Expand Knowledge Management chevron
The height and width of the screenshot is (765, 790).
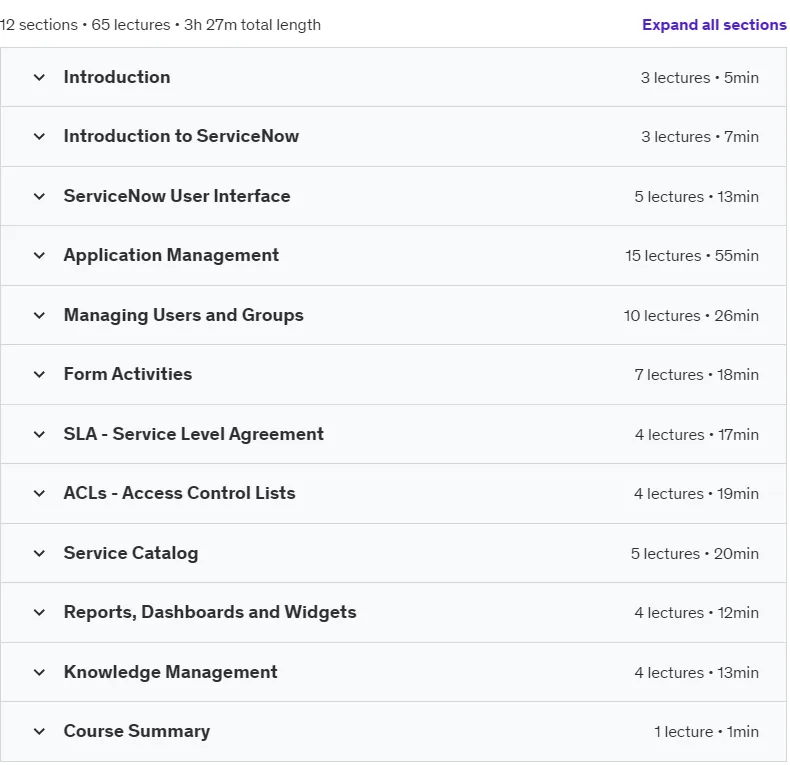point(39,672)
